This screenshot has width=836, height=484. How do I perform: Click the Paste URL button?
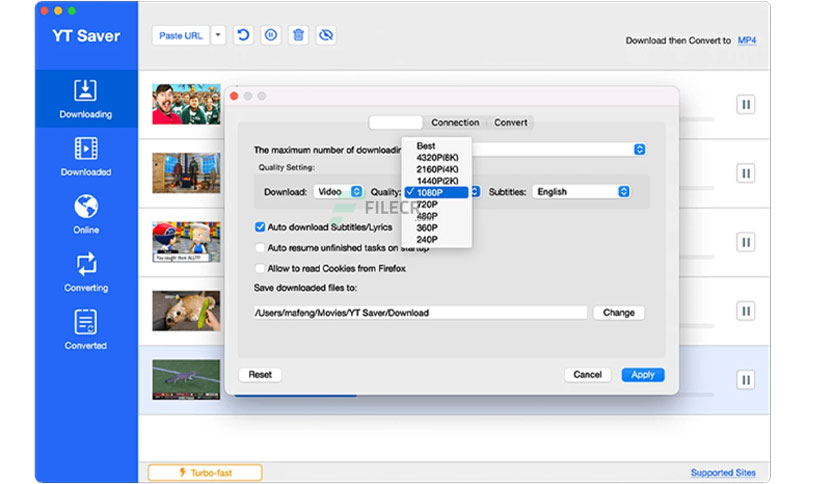point(181,36)
